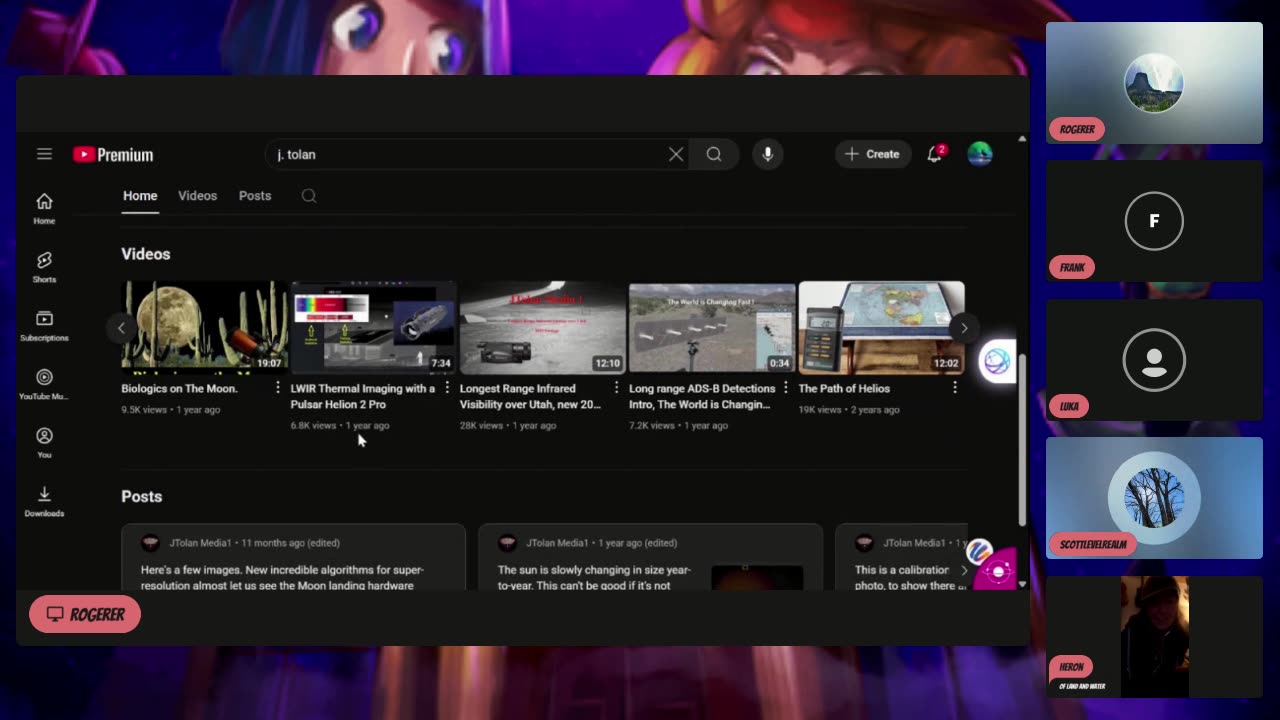Open the account avatar menu
Viewport: 1280px width, 720px height.
(x=980, y=154)
